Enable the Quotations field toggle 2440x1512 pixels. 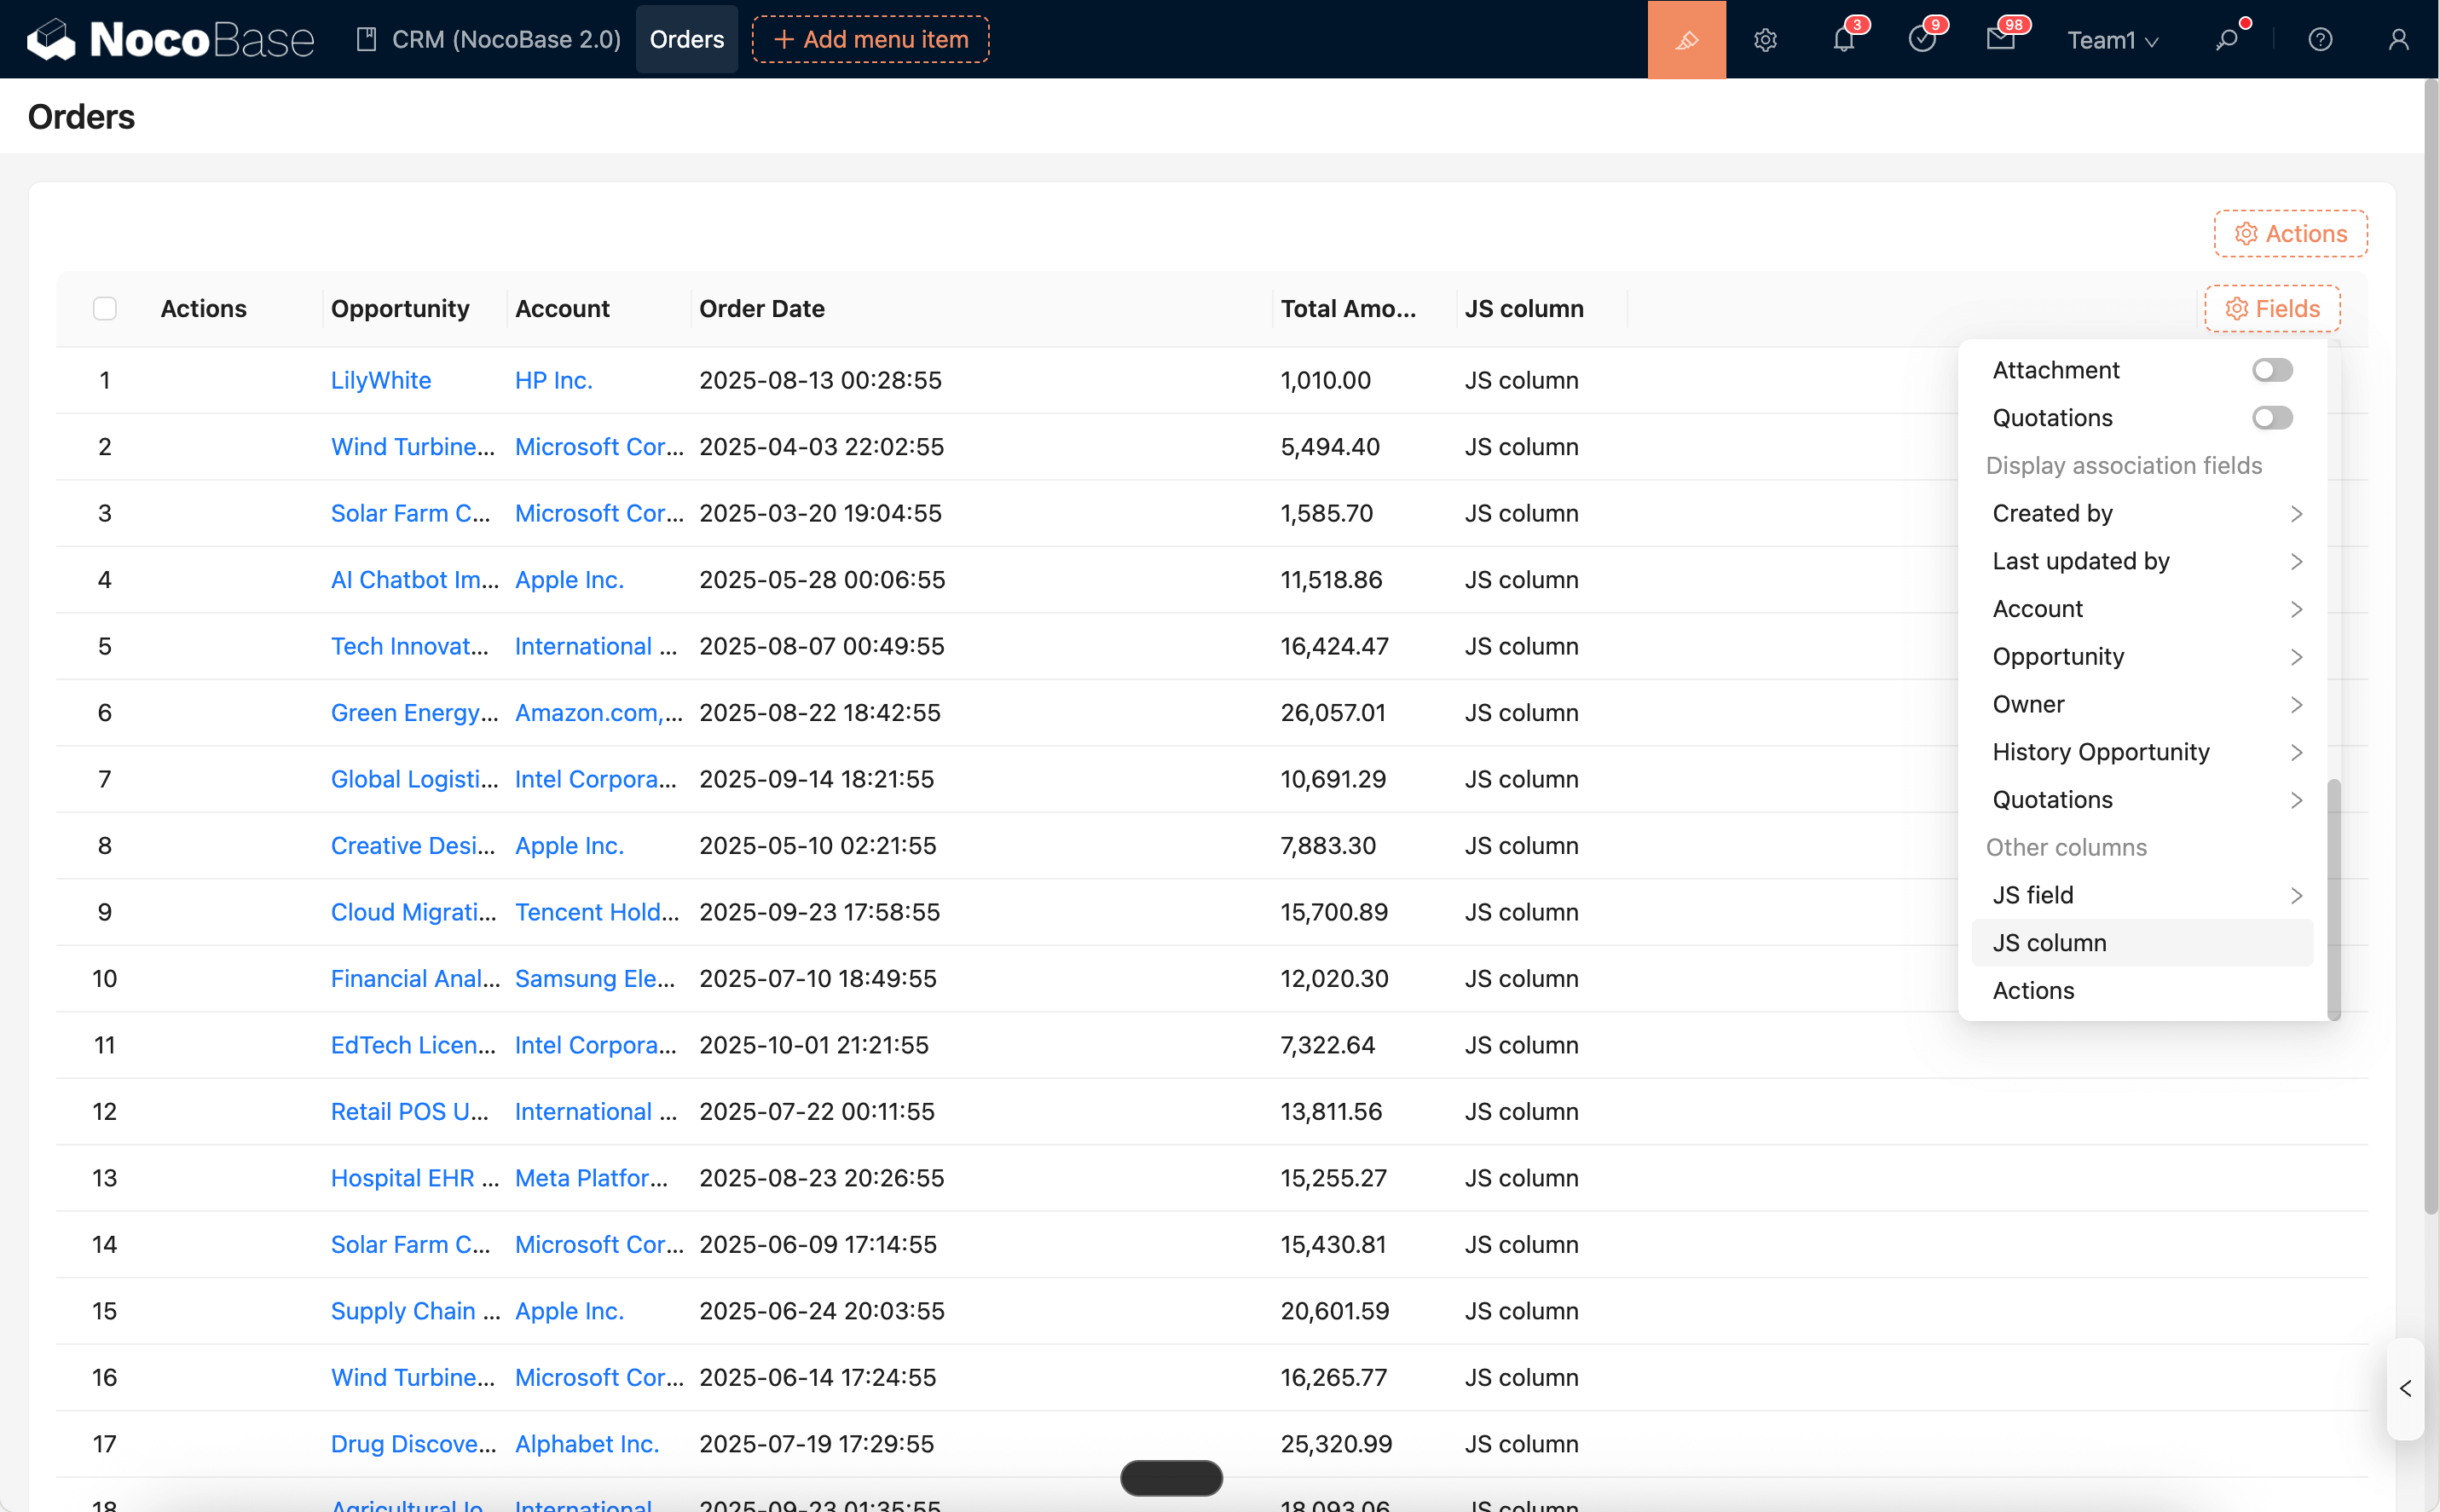coord(2271,418)
